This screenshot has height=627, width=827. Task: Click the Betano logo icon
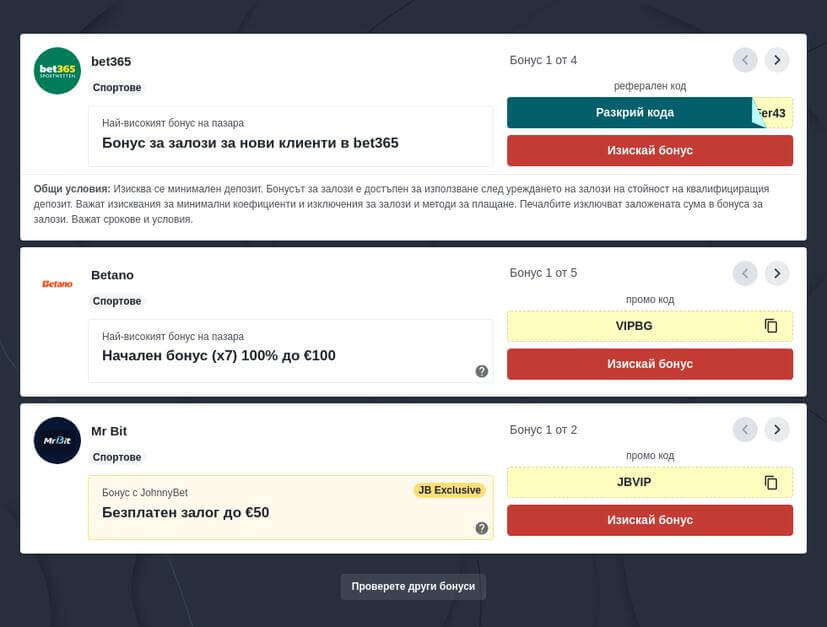57,284
